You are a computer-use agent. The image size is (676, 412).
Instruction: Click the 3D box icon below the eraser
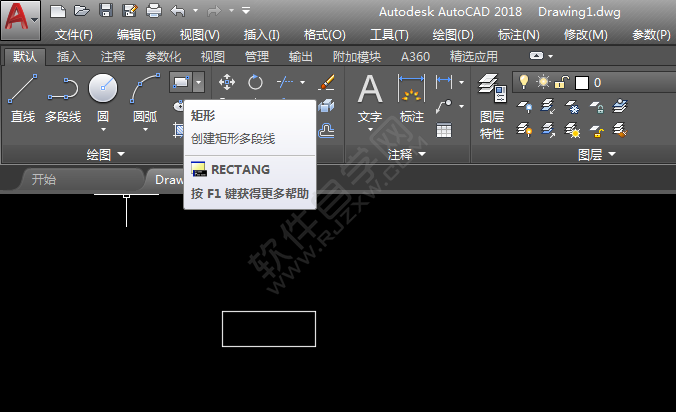pos(326,106)
